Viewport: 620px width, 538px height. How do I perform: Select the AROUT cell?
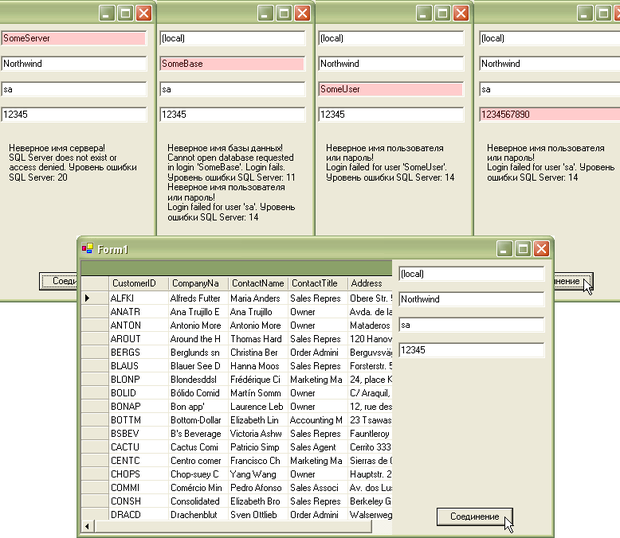[x=138, y=339]
